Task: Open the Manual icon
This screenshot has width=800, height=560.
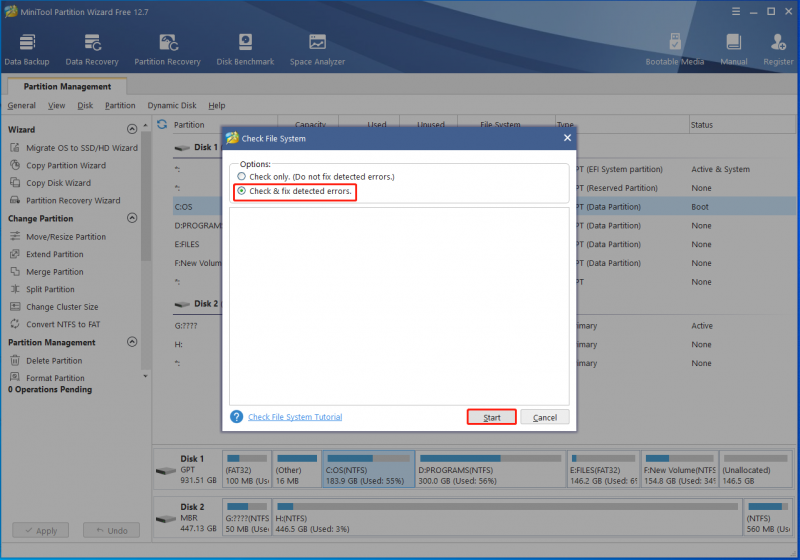Action: (734, 49)
